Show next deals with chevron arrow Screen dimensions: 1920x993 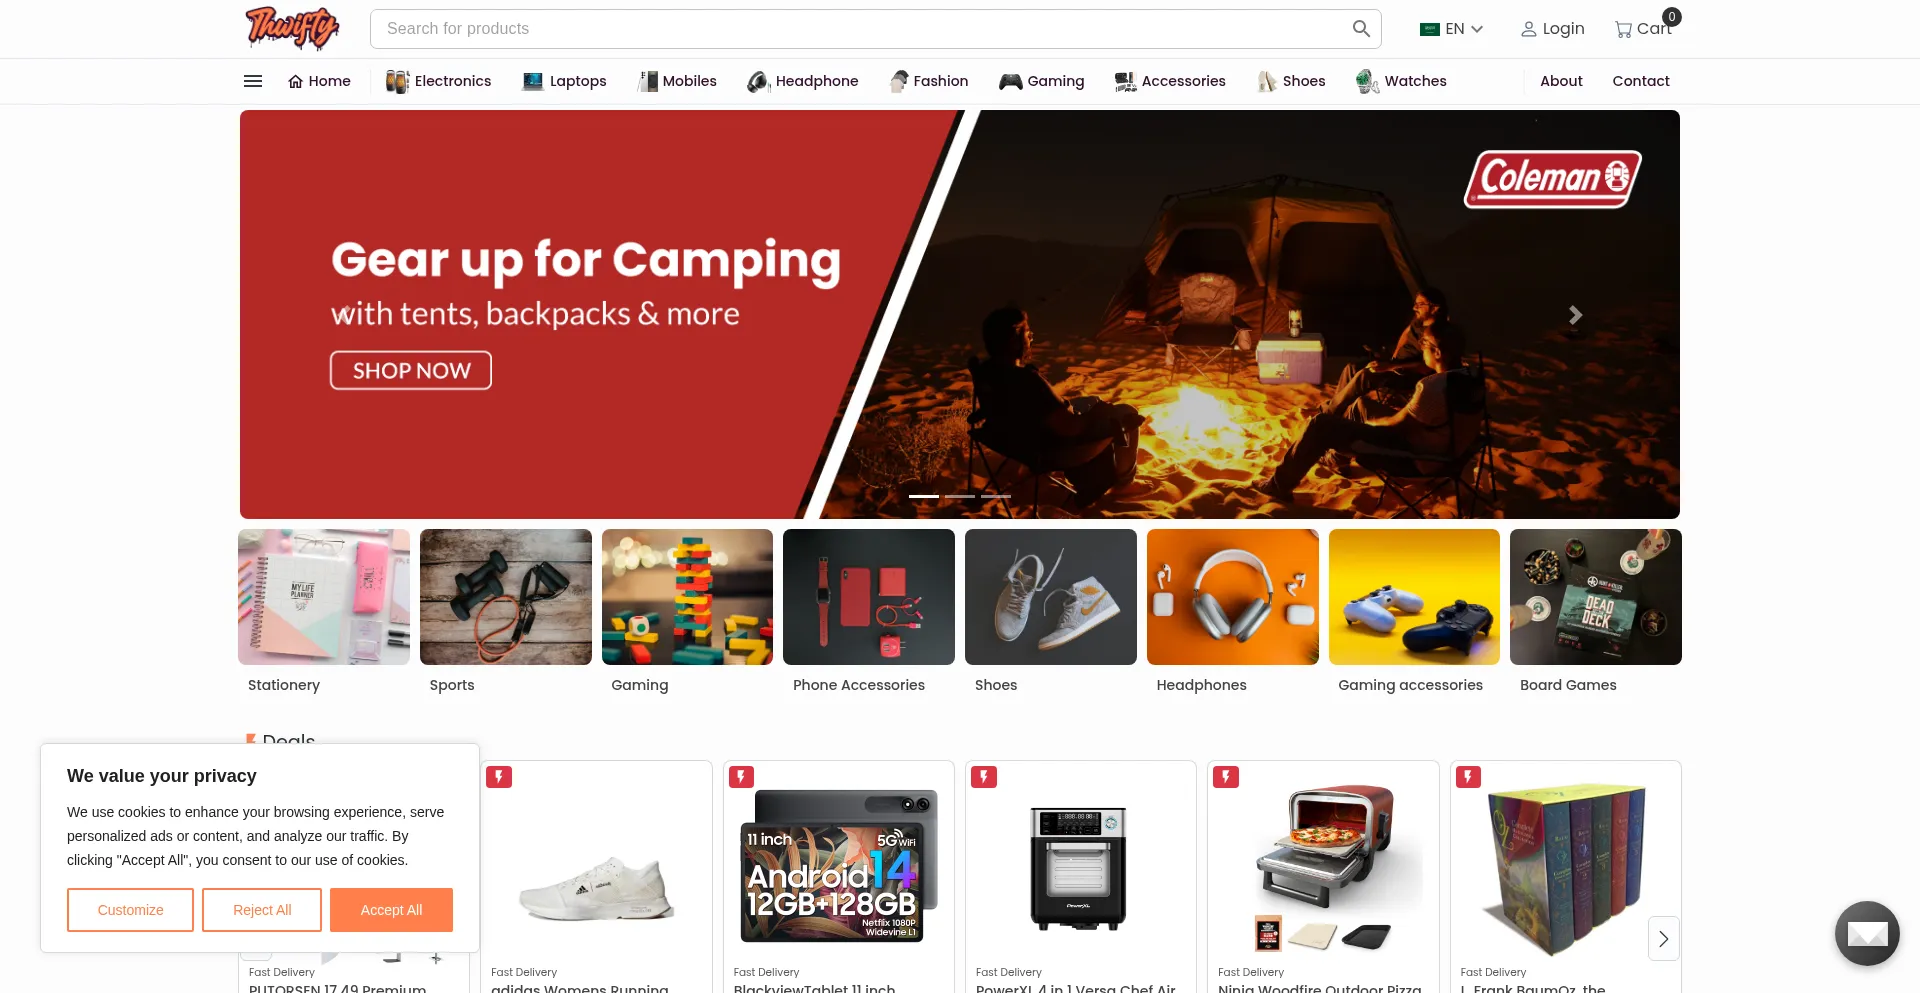tap(1663, 939)
